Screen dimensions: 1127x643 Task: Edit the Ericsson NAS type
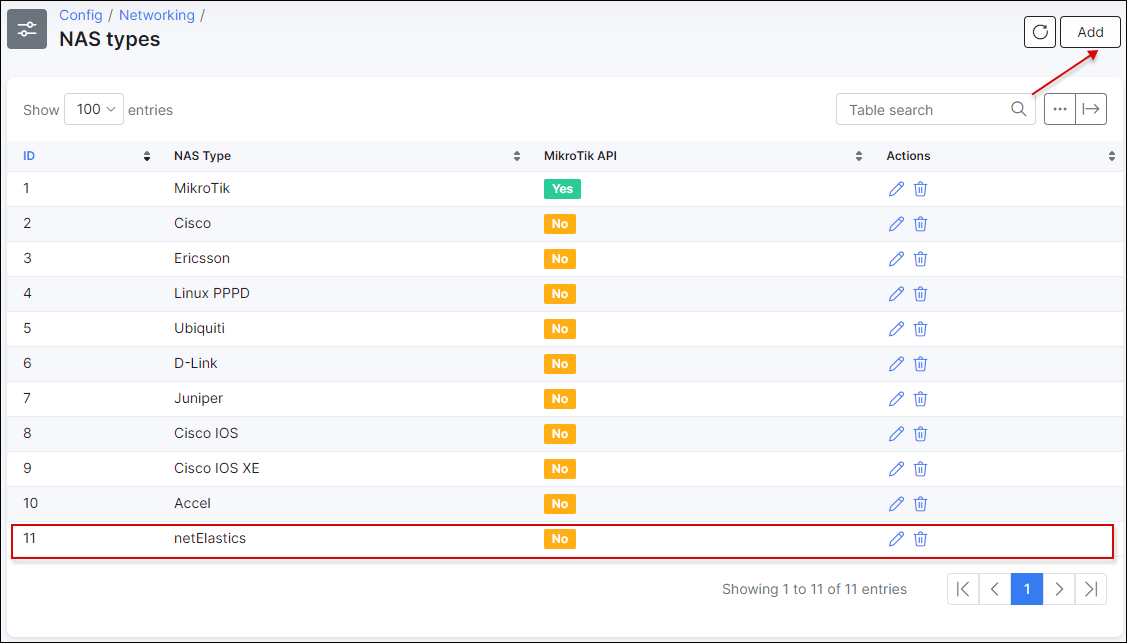[896, 259]
